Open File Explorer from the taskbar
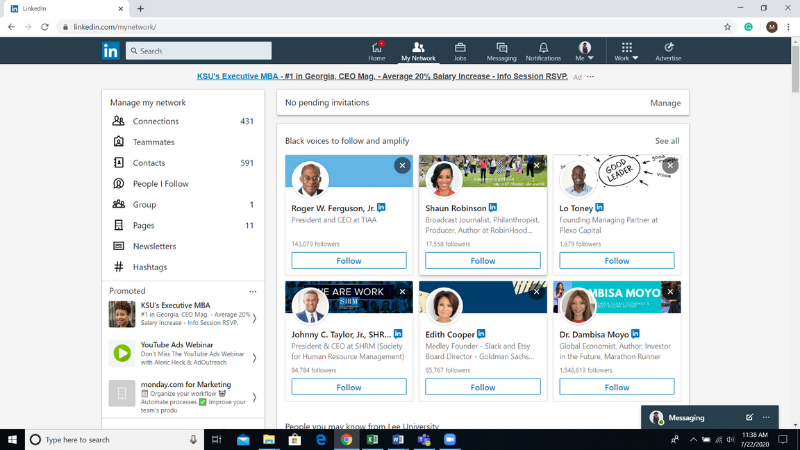This screenshot has height=450, width=800. click(x=268, y=439)
